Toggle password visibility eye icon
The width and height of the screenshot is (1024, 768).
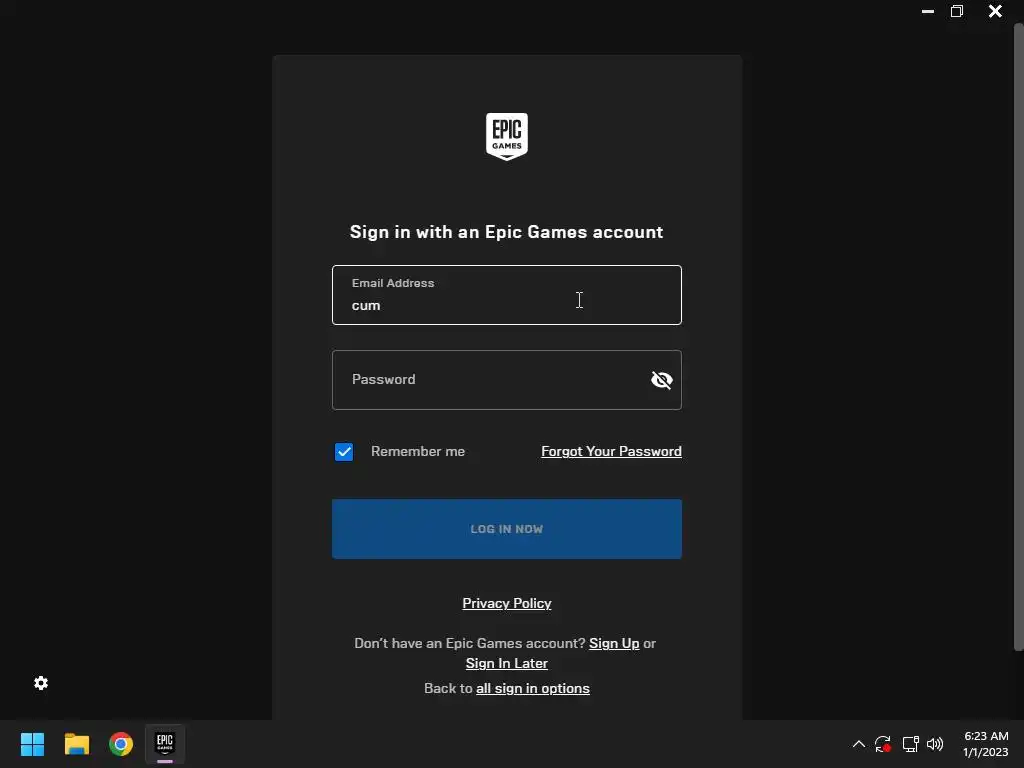click(662, 379)
